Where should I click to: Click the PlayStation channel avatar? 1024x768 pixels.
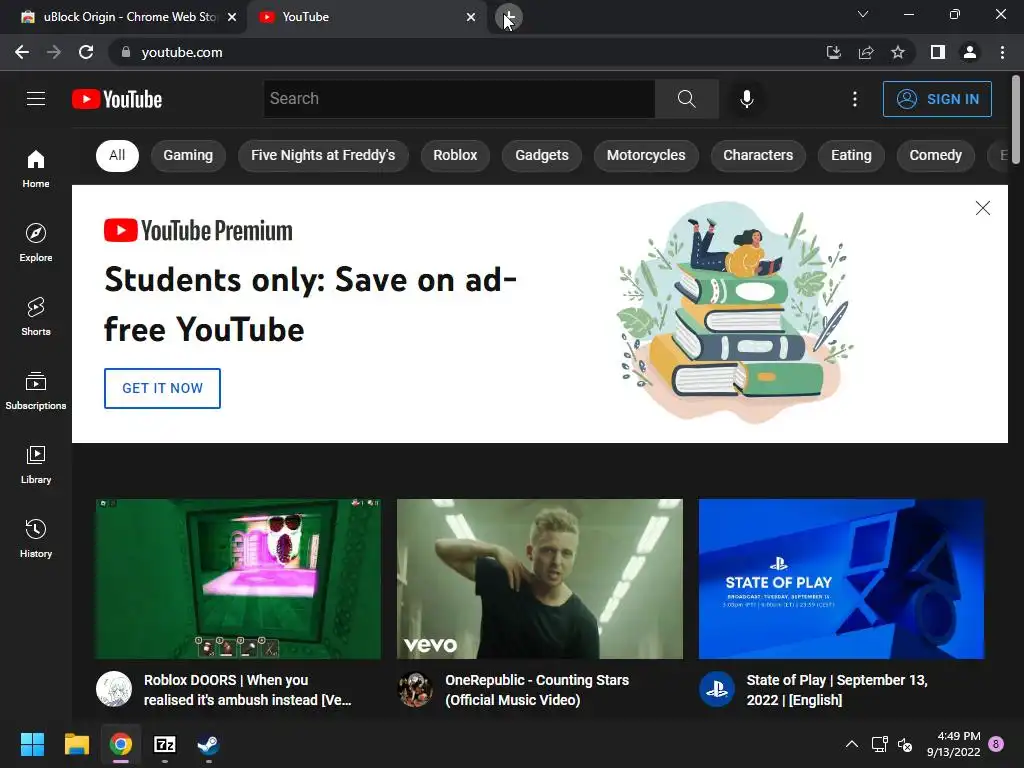point(716,689)
